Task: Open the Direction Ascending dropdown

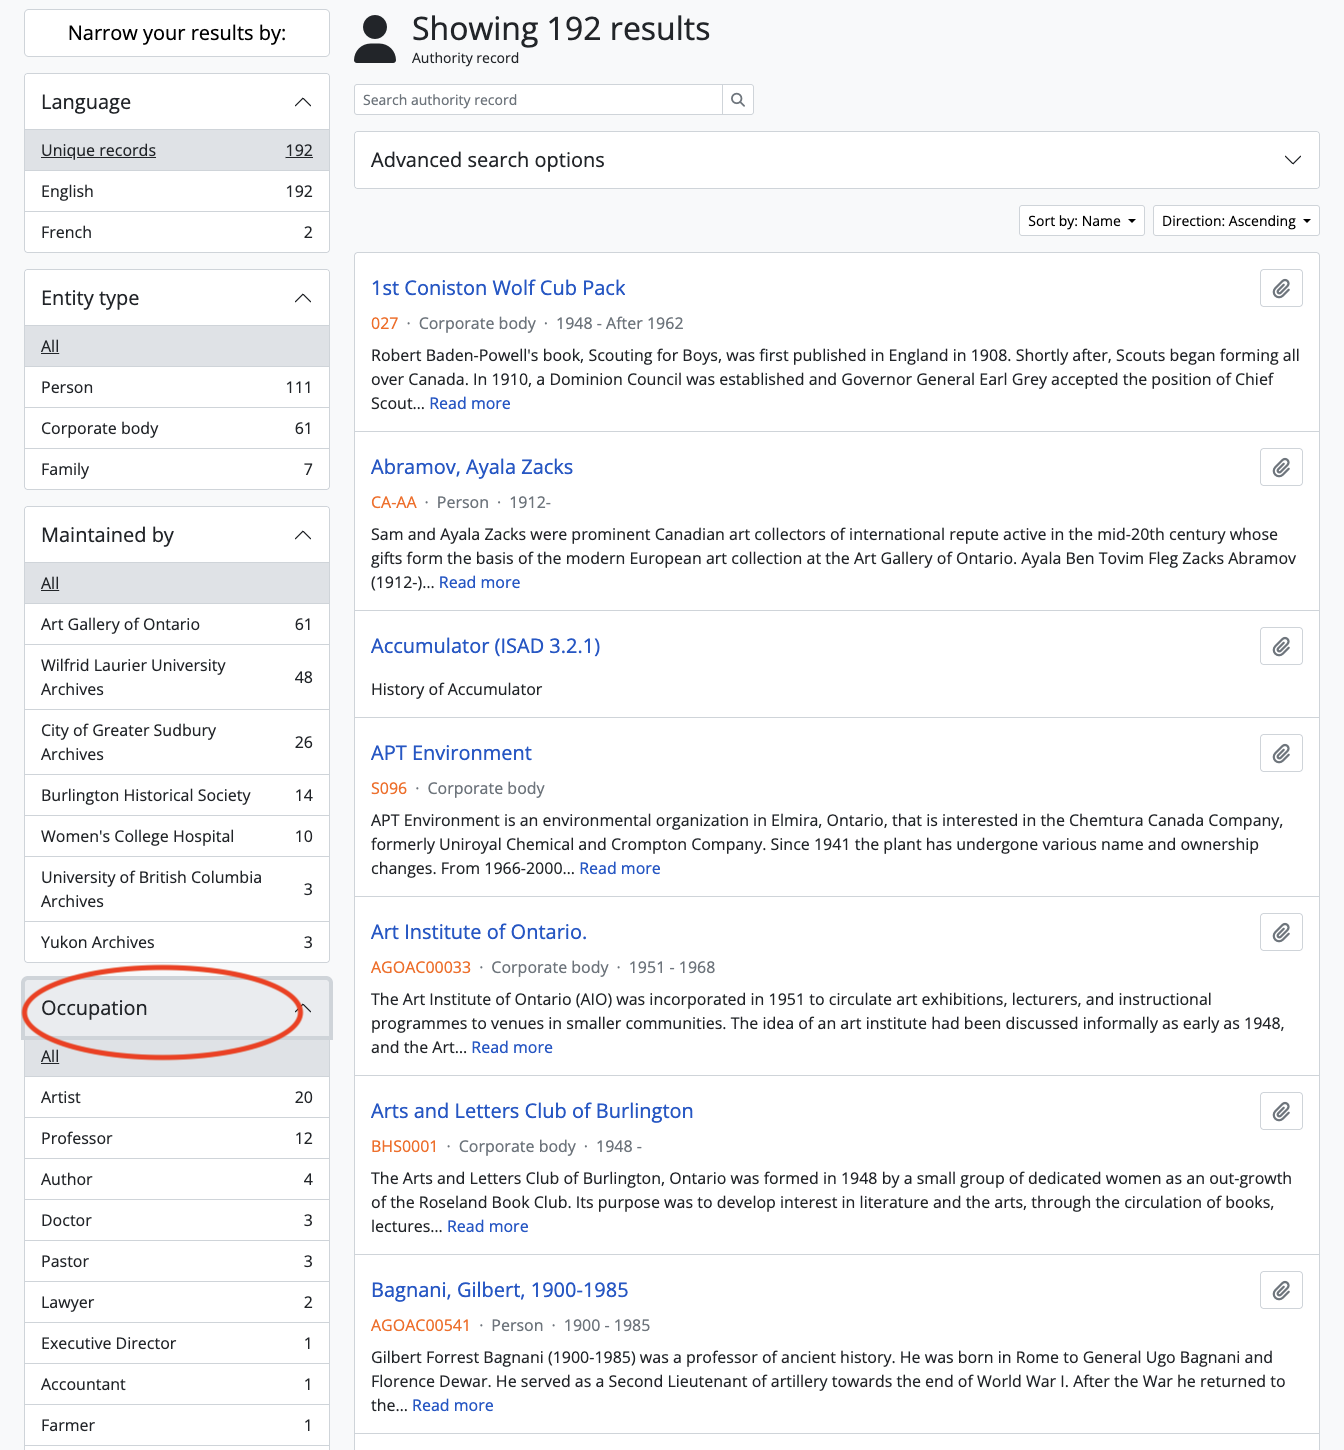Action: pos(1235,221)
